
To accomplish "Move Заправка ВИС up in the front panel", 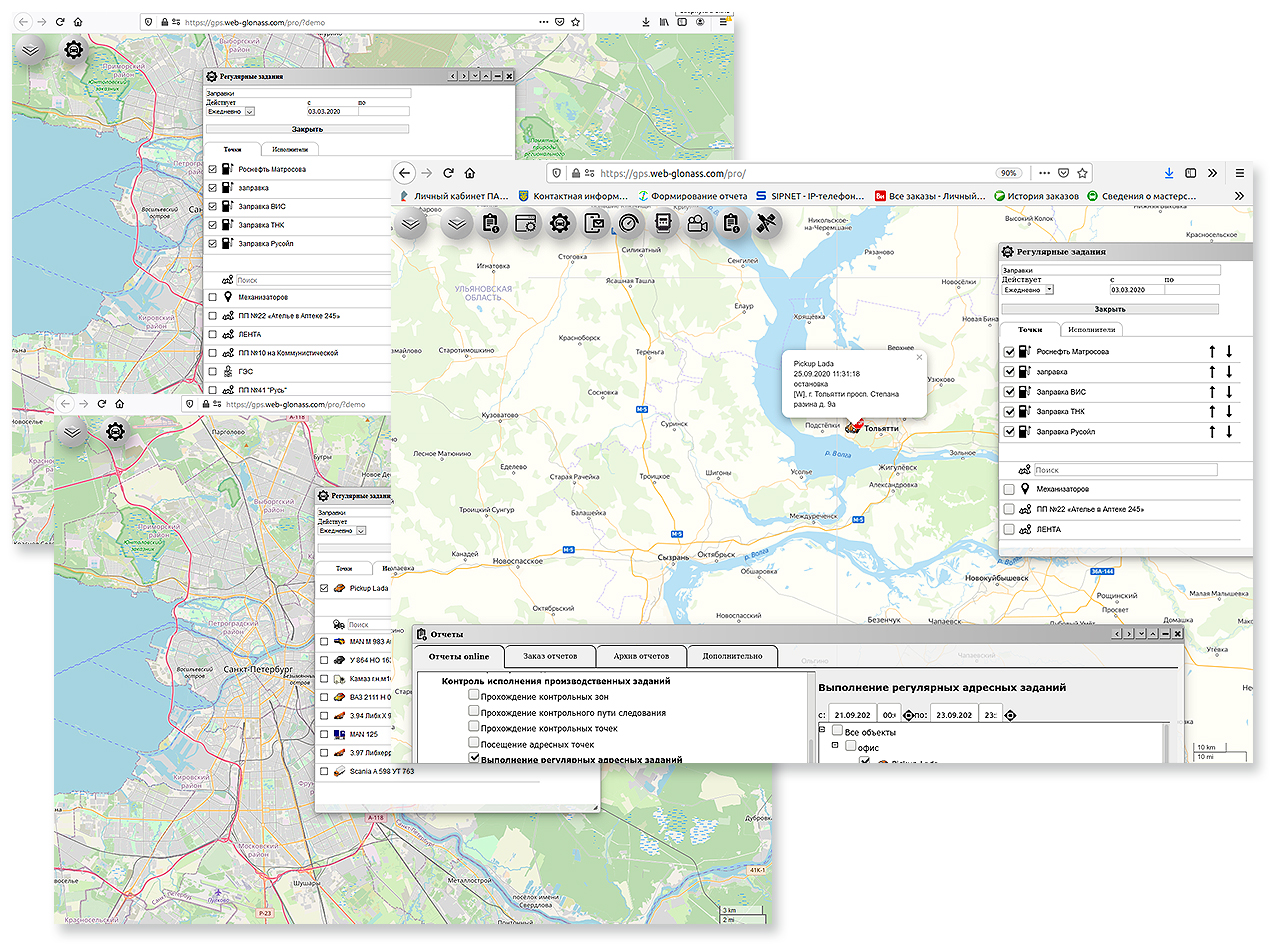I will pyautogui.click(x=1211, y=392).
